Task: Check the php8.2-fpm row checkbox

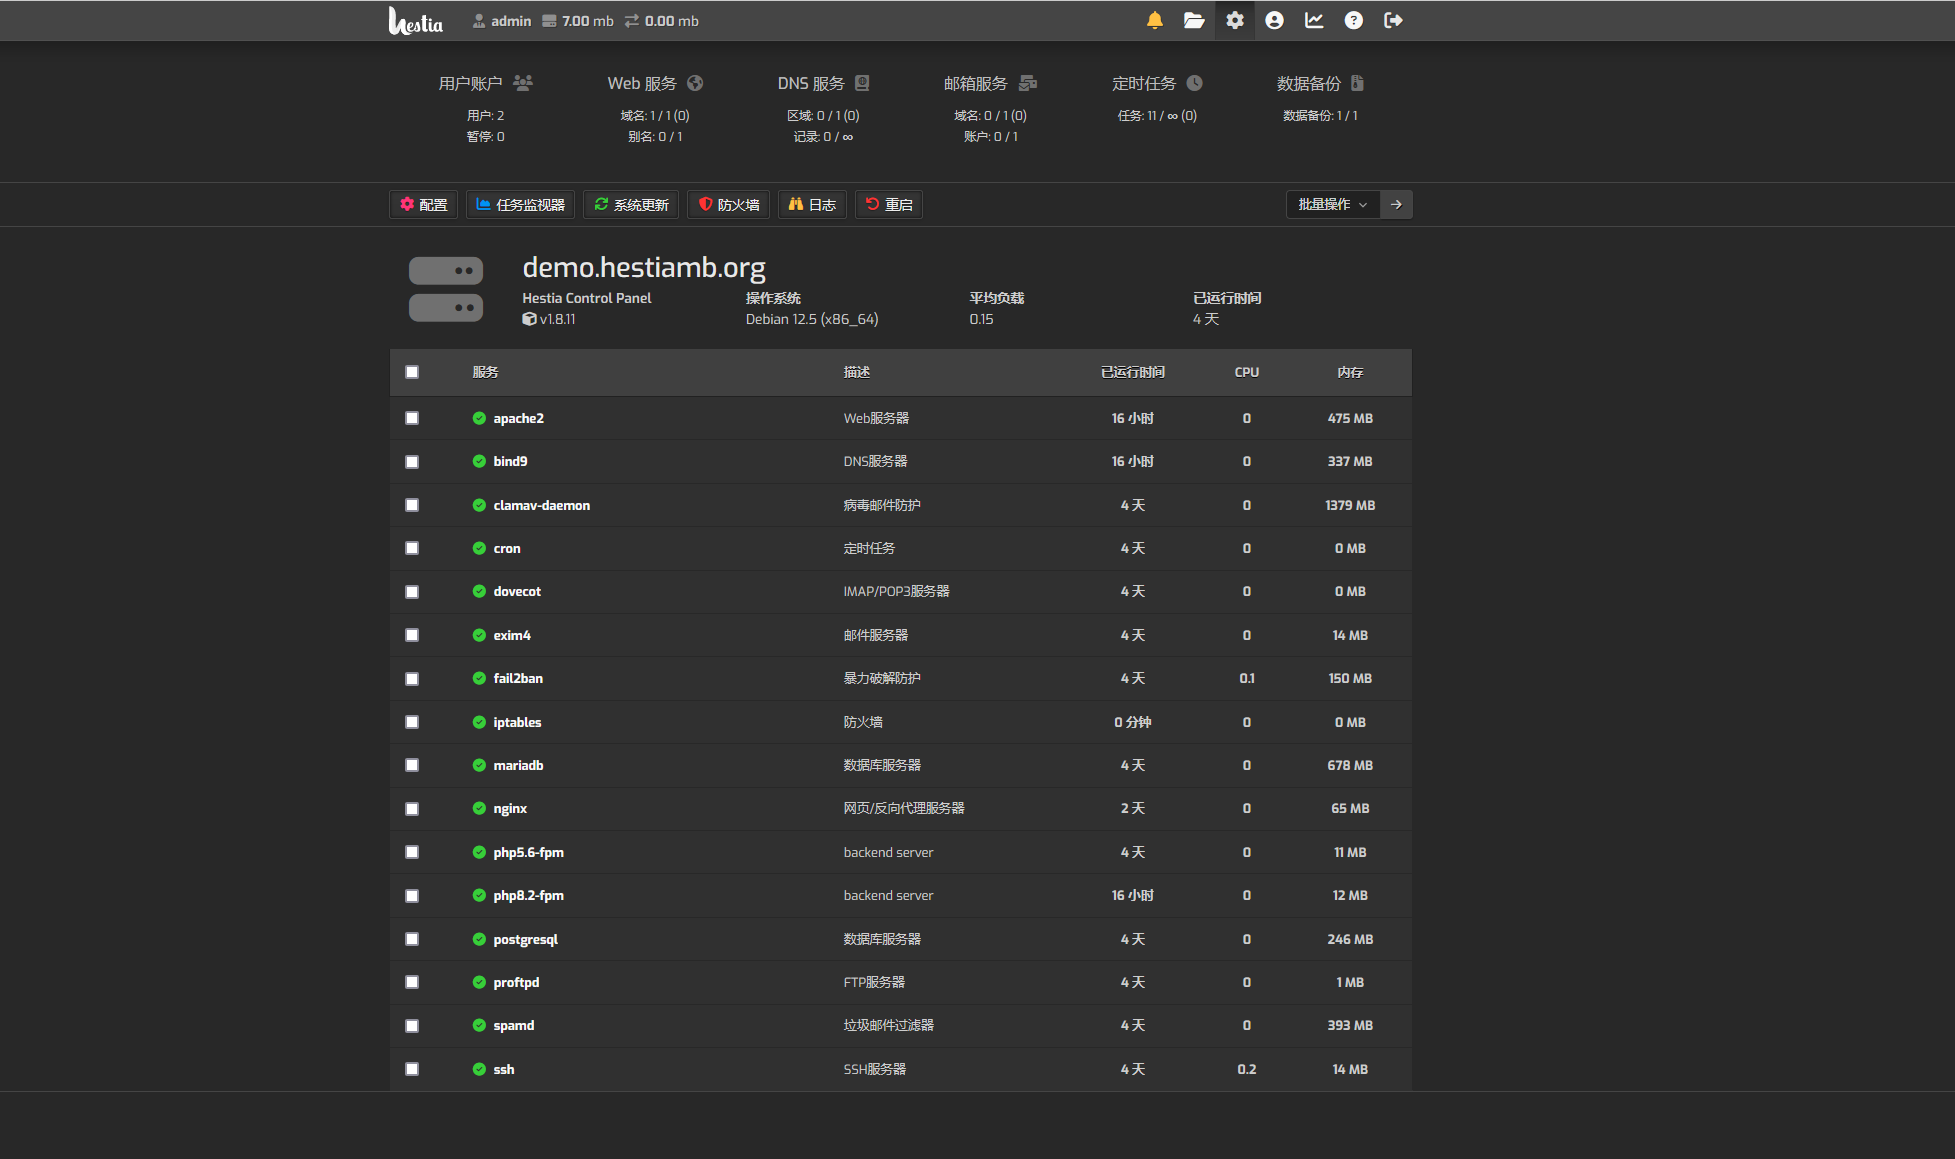Action: click(x=412, y=896)
